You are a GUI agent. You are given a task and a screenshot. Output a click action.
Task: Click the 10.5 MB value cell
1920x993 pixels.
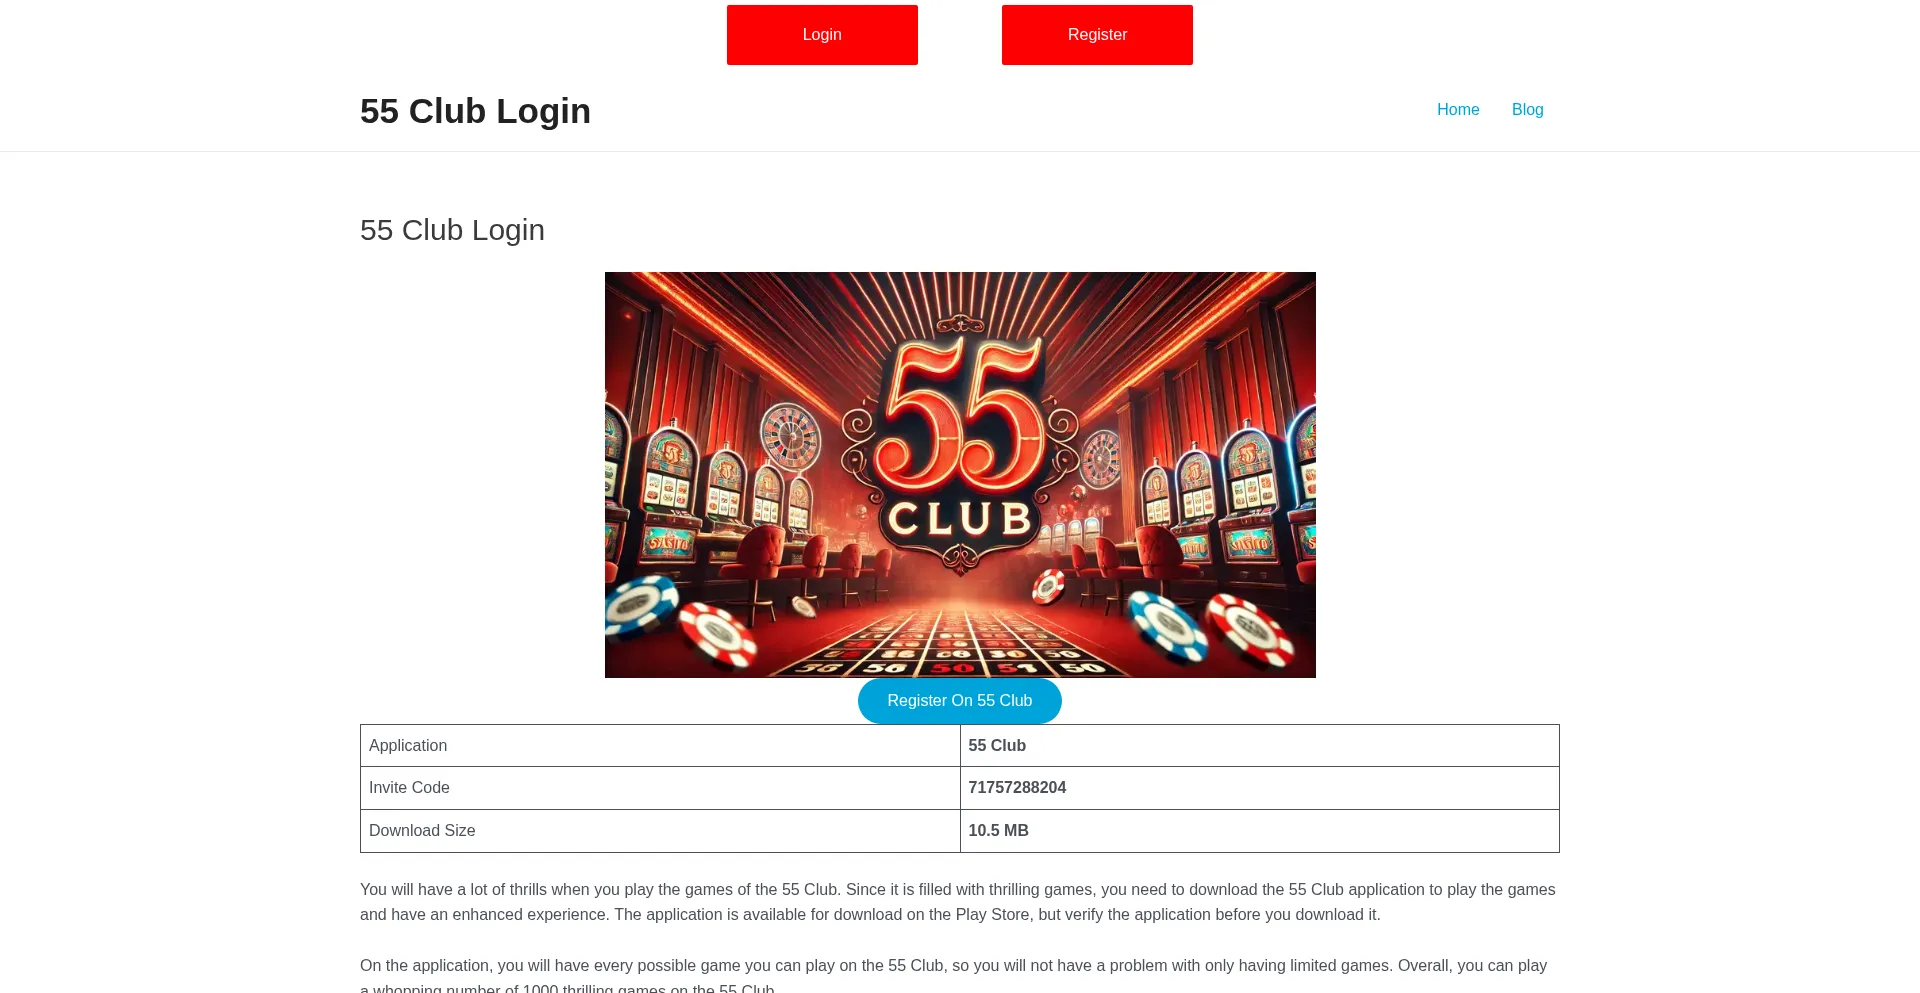[1259, 831]
